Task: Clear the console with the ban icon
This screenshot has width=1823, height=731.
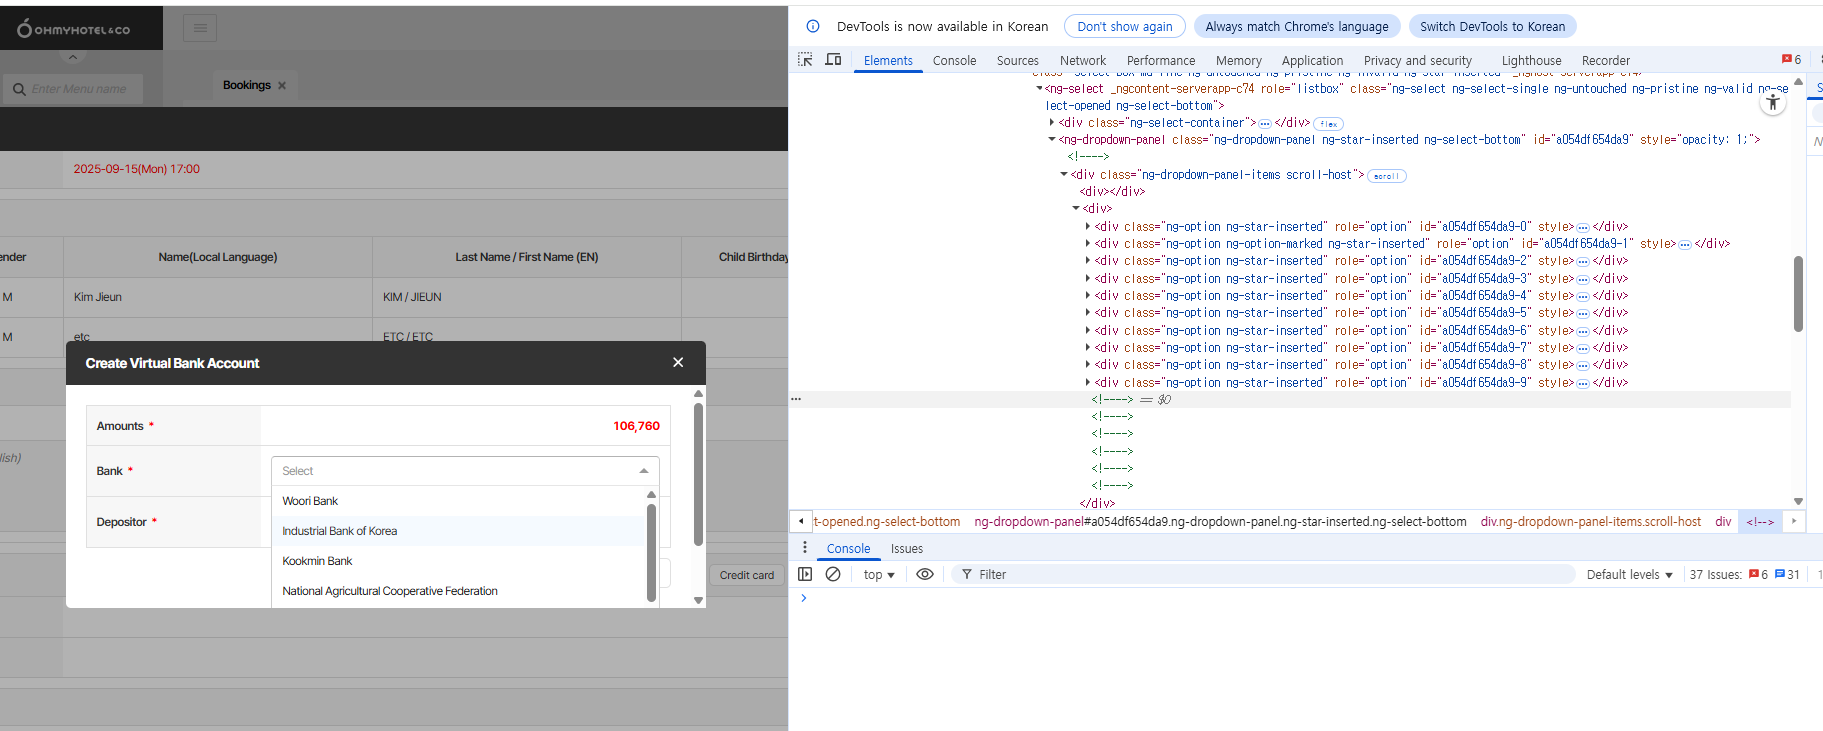Action: click(833, 574)
